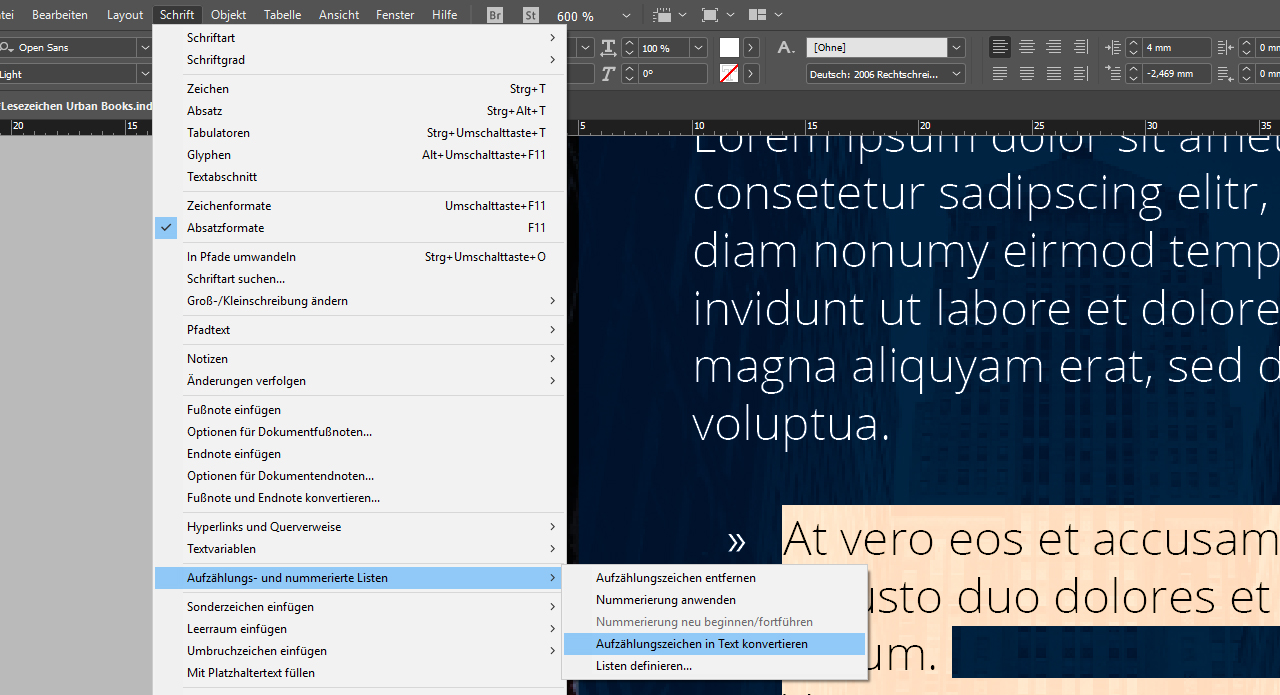Click into the -2,469 mm indent field
Screen dimensions: 1280x695
point(1176,73)
